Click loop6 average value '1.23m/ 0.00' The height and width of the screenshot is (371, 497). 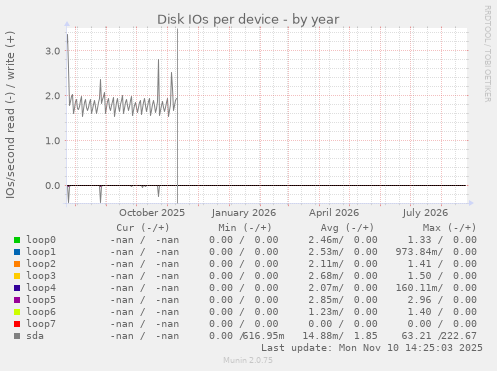tap(343, 312)
